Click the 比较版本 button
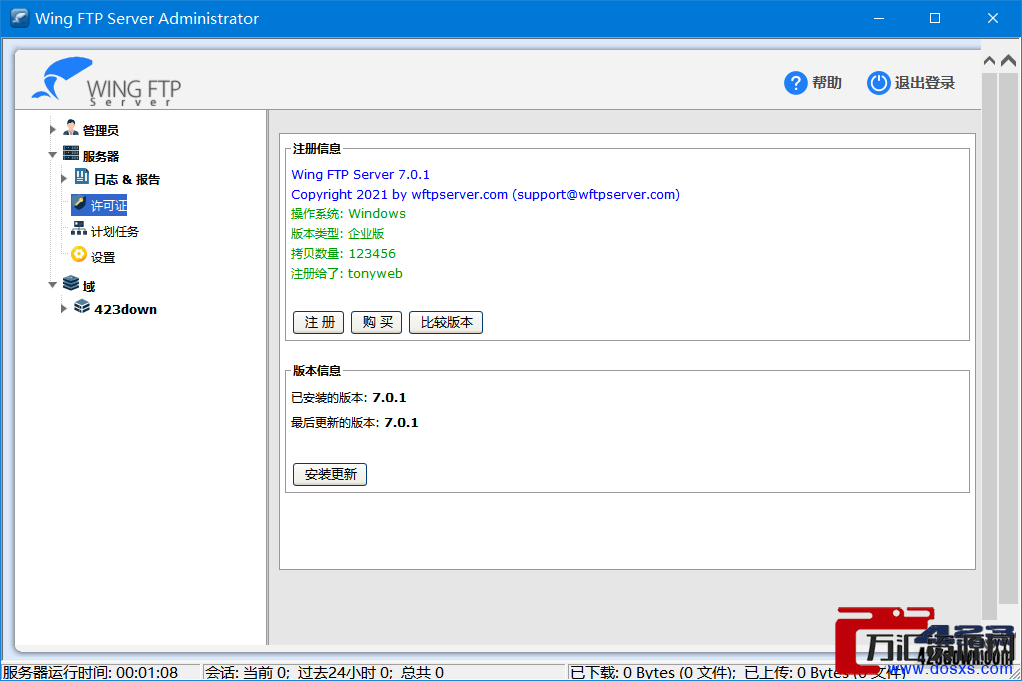 coord(446,322)
